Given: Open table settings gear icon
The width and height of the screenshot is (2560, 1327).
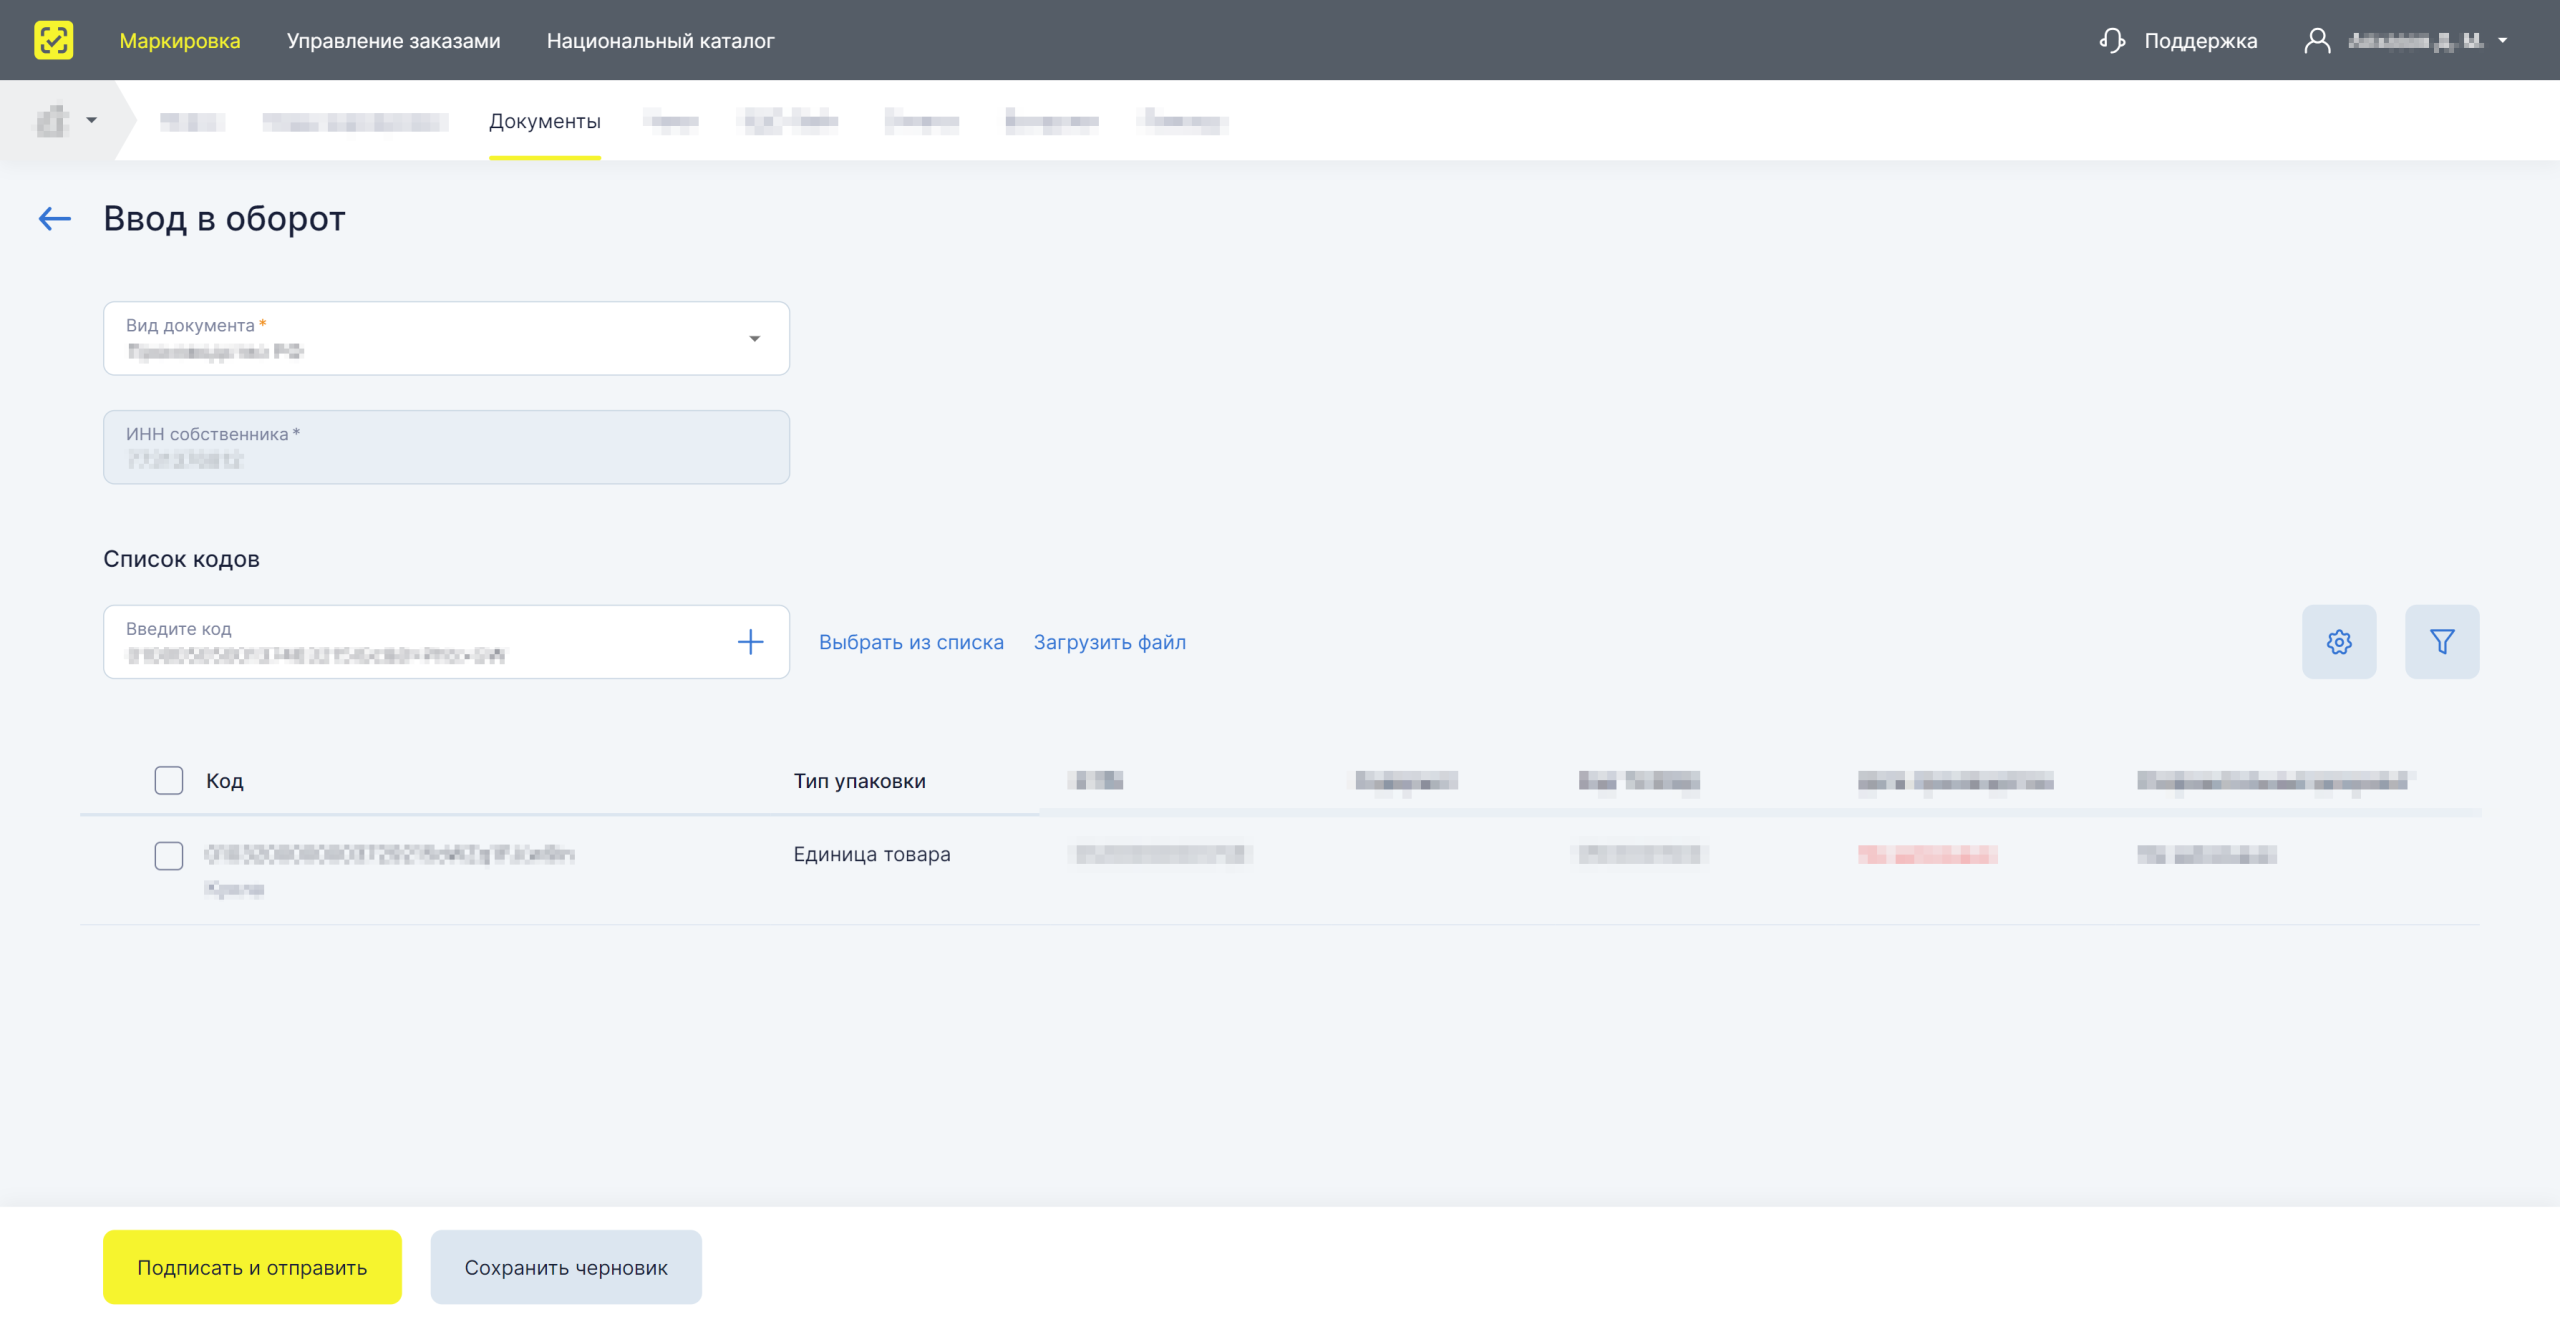Looking at the screenshot, I should point(2339,642).
